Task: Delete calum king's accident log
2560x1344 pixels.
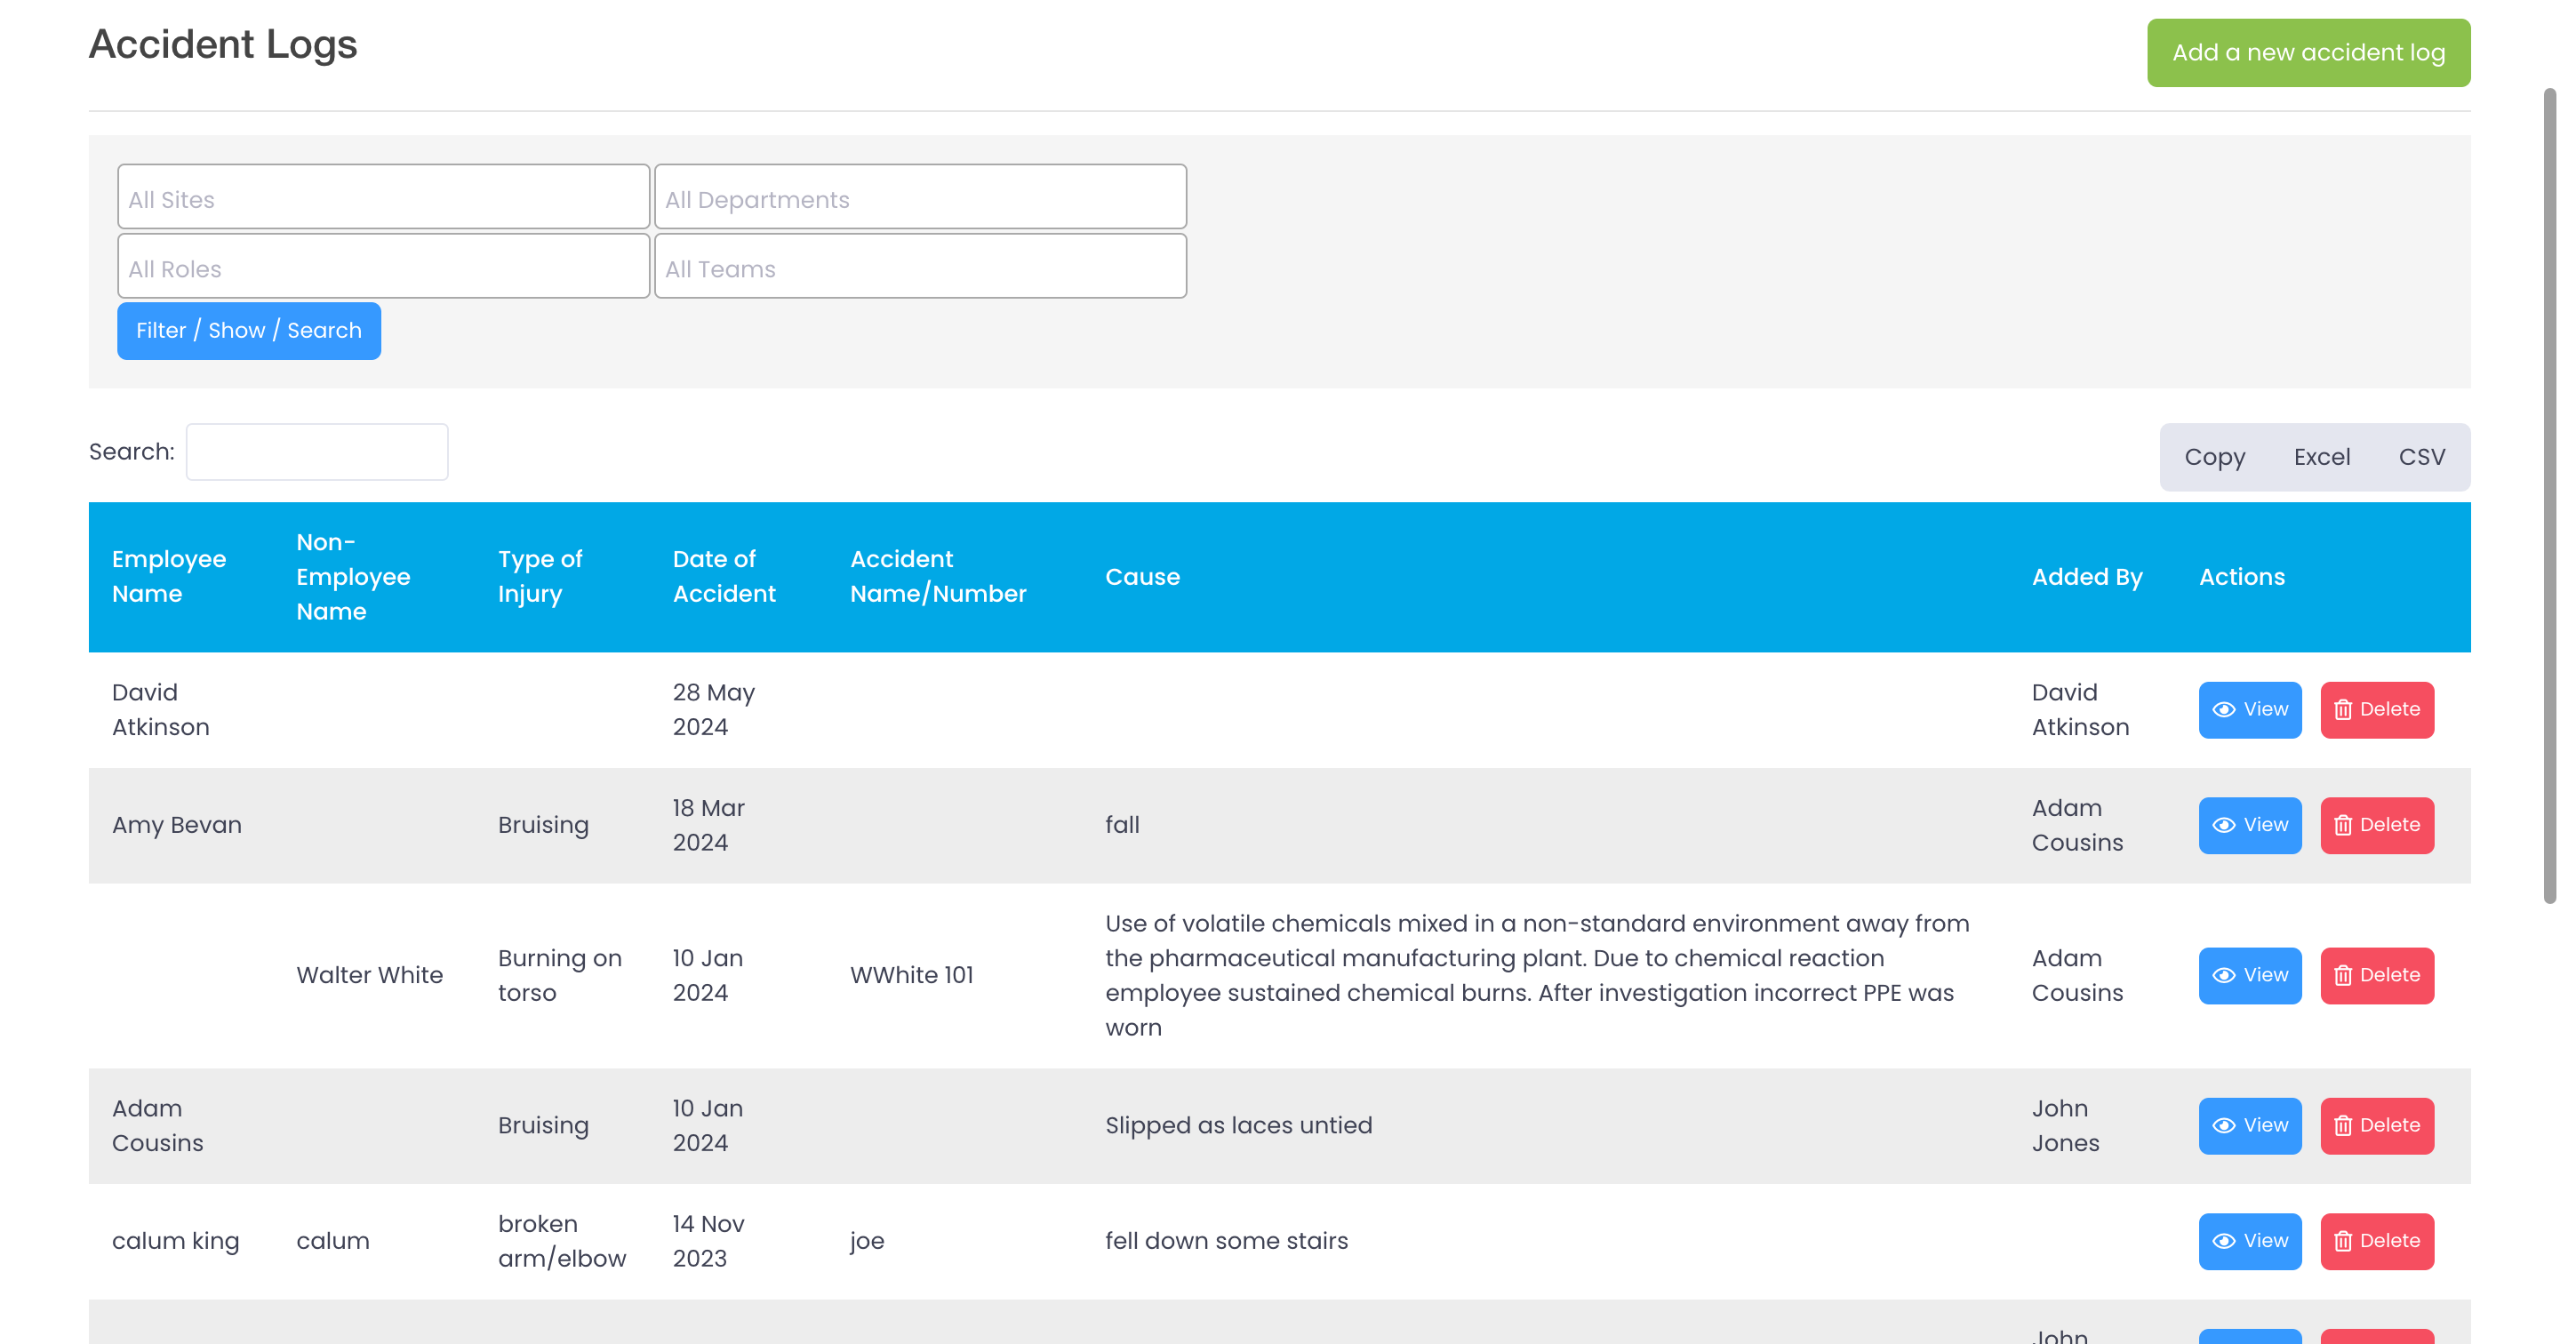Action: pyautogui.click(x=2376, y=1241)
